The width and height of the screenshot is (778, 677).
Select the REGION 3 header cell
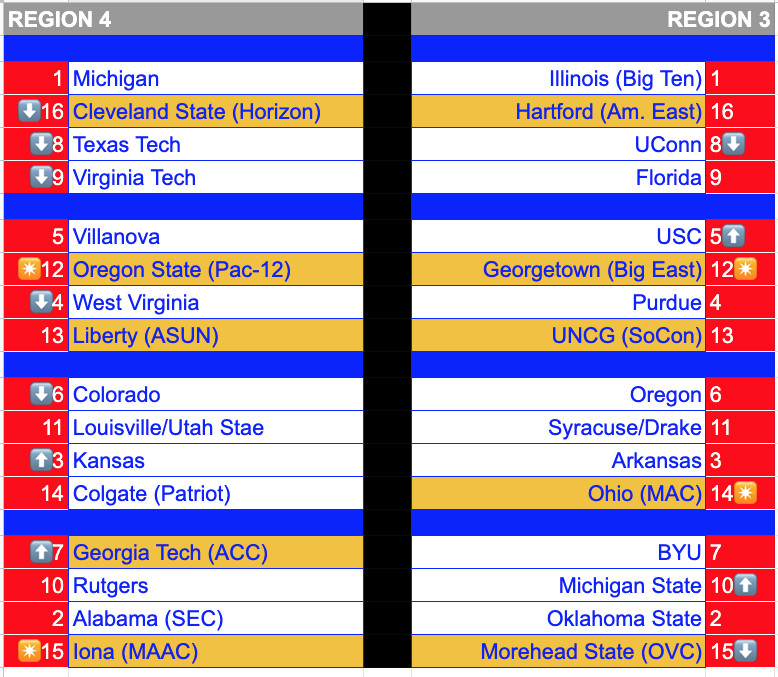[x=593, y=19]
